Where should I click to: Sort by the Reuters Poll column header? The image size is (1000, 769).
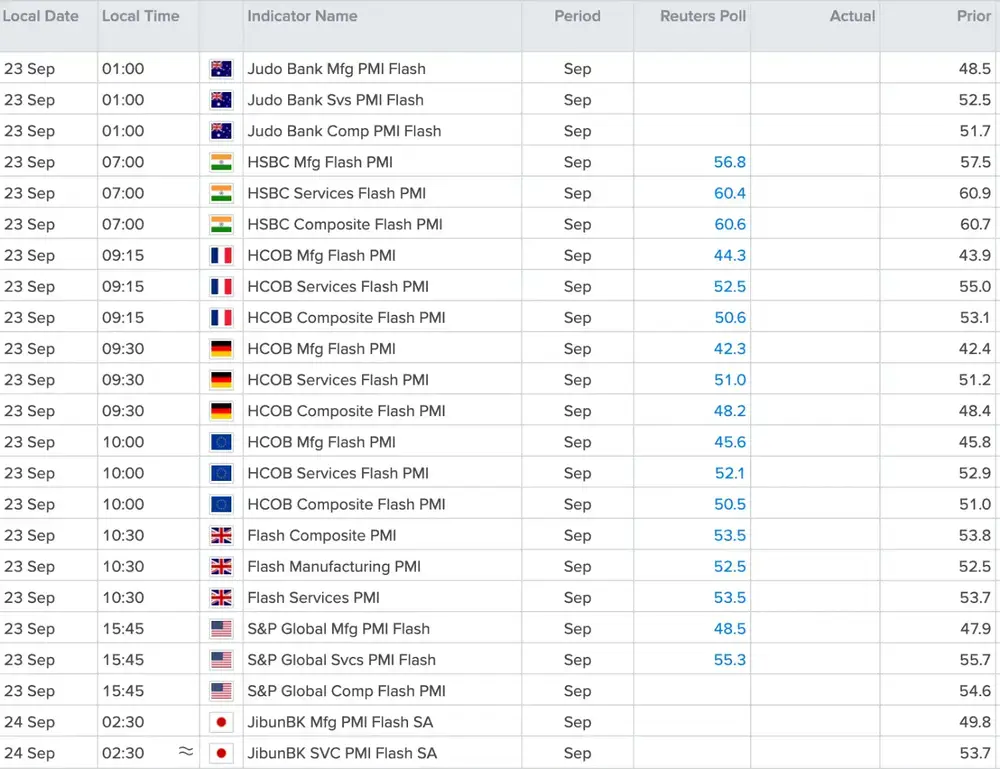(x=703, y=16)
